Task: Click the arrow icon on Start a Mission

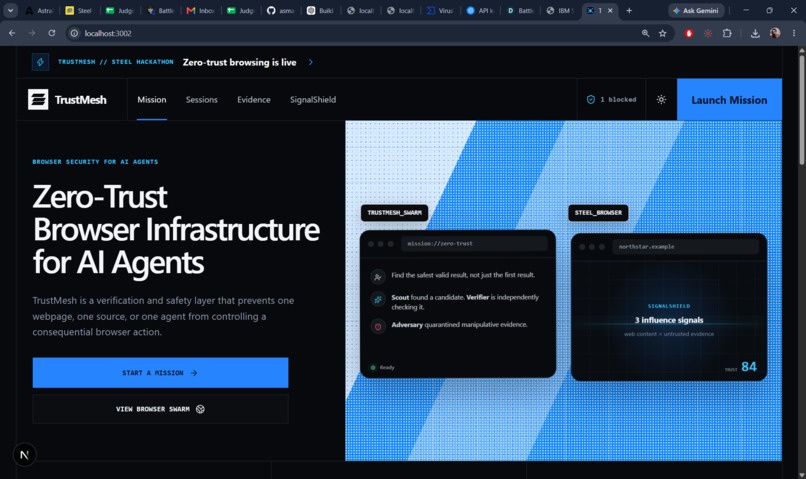Action: (194, 373)
